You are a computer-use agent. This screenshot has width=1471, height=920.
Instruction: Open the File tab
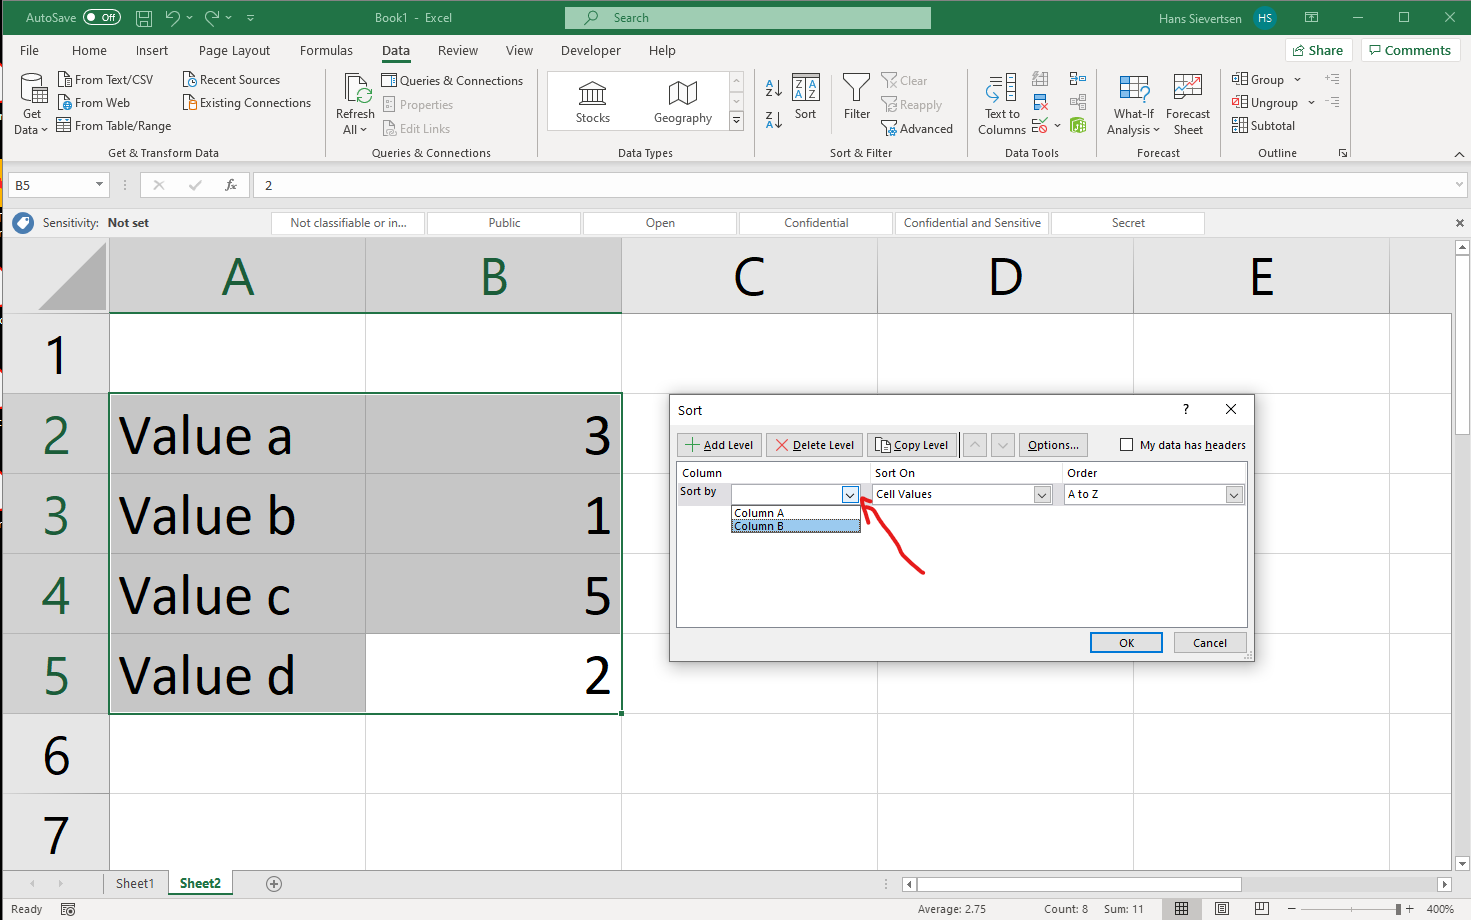(30, 51)
